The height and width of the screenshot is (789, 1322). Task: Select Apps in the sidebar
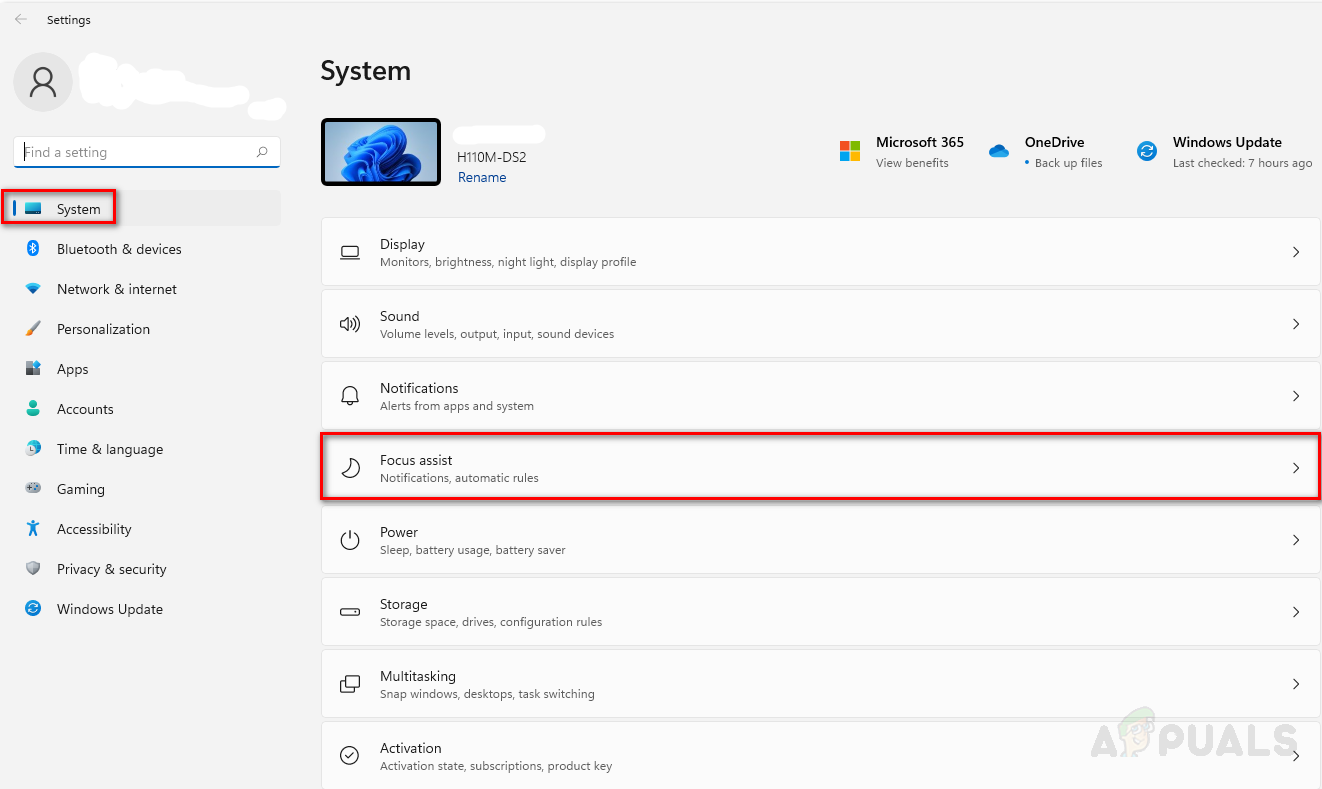click(72, 369)
